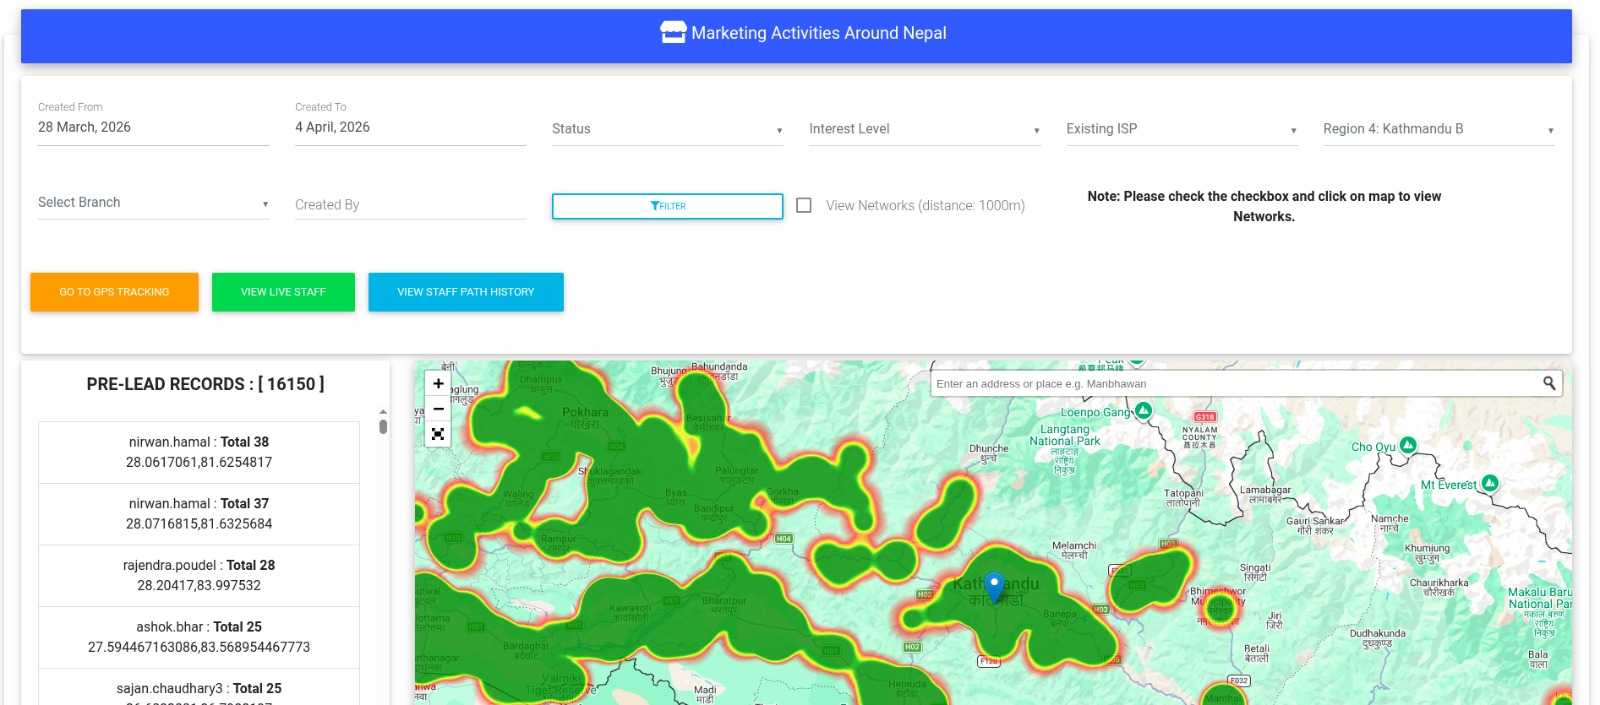Open View Live Staff
Screen dimensions: 1600x705
283,292
